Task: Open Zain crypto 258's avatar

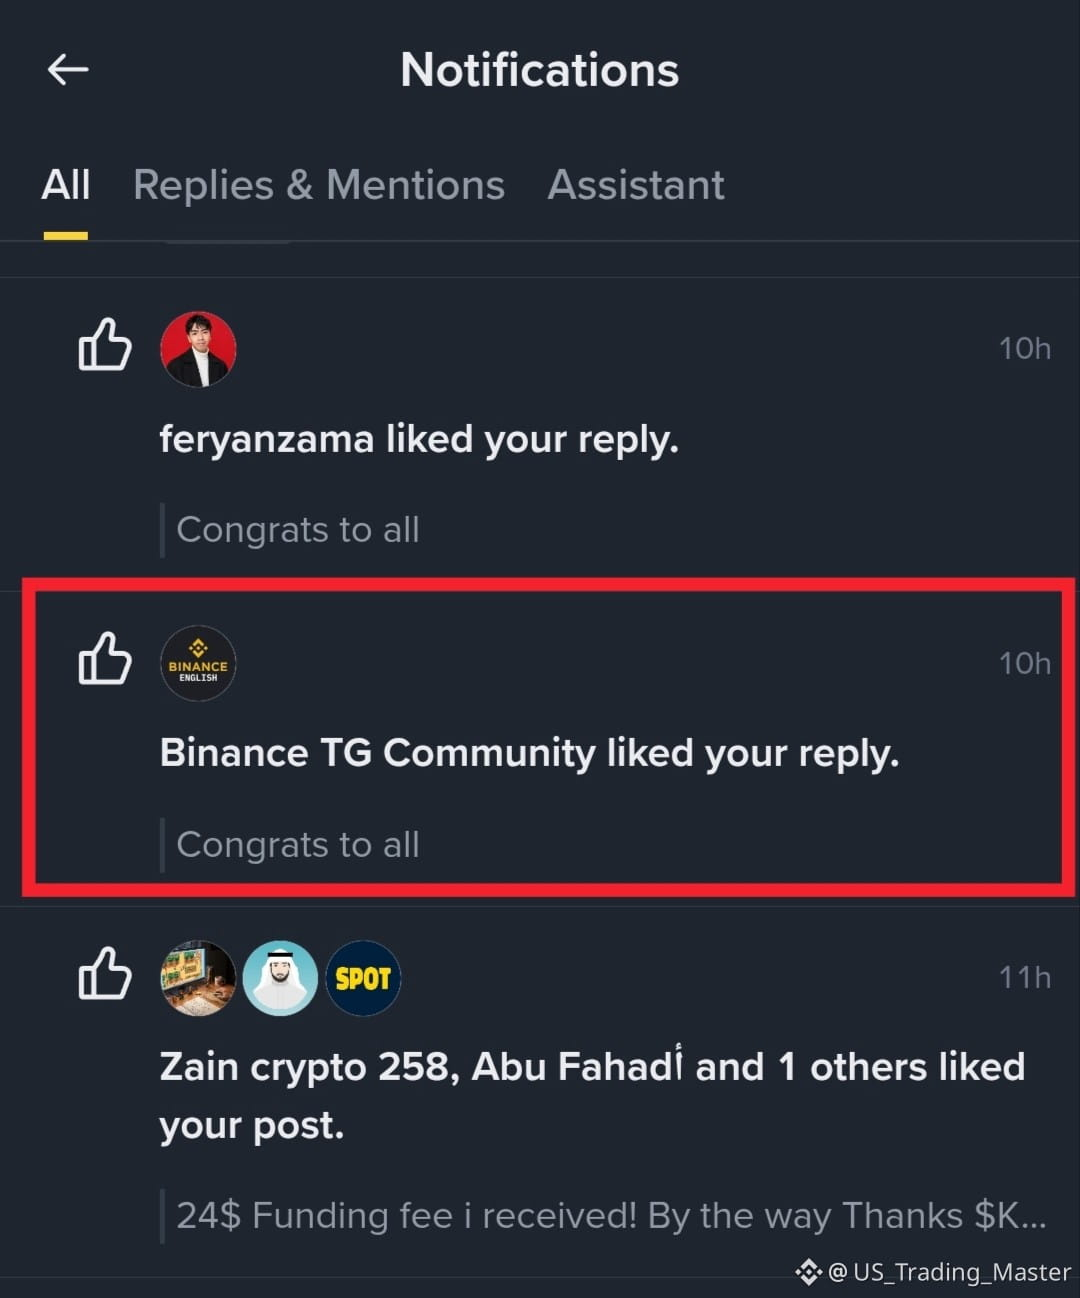Action: 198,978
